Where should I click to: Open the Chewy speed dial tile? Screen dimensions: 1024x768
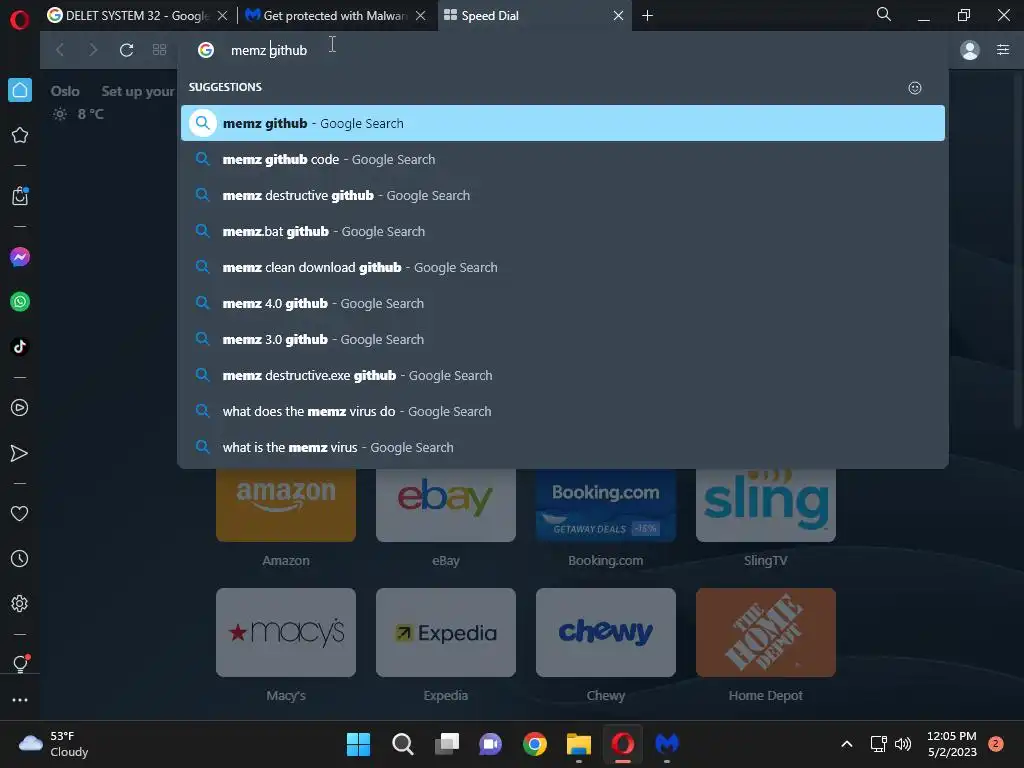coord(606,632)
